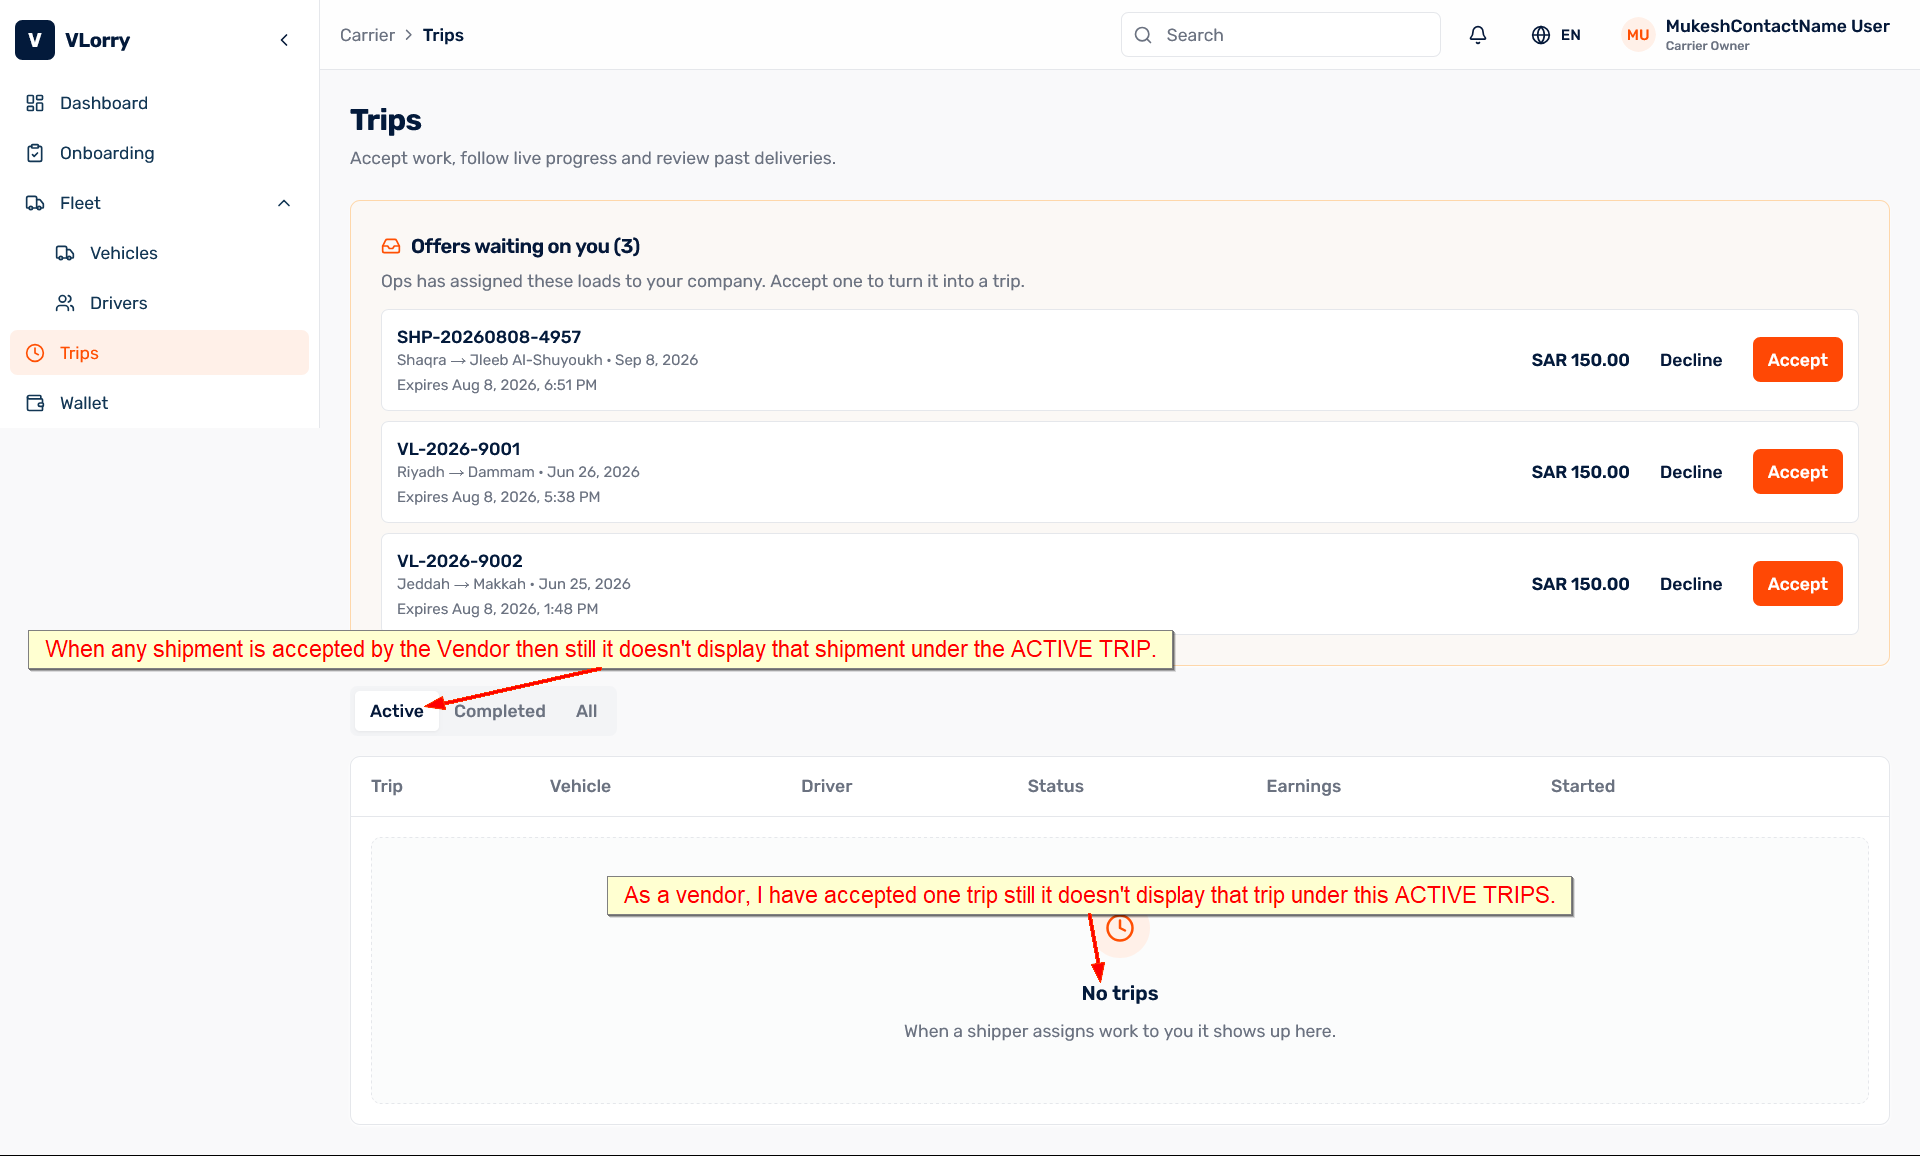Click the Trips clock icon in sidebar
The image size is (1920, 1156).
coord(35,353)
